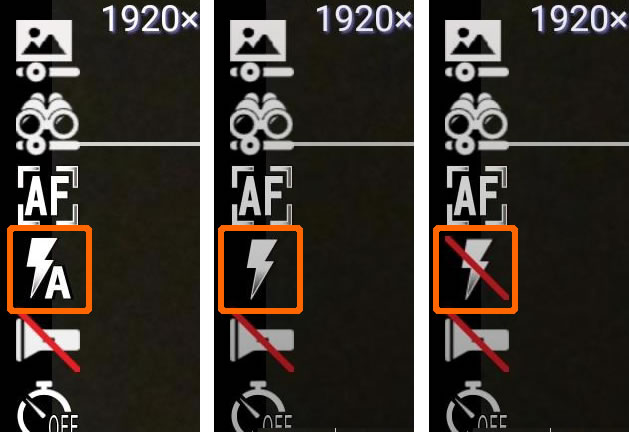Select AF focus mode icon in left panel
This screenshot has width=629, height=432.
pyautogui.click(x=48, y=195)
